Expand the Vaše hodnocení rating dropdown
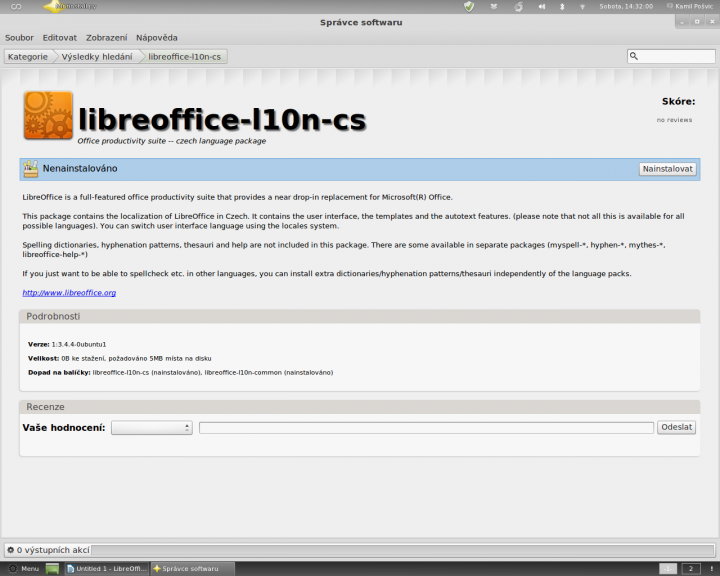Screen dimensions: 720x576 (152, 428)
